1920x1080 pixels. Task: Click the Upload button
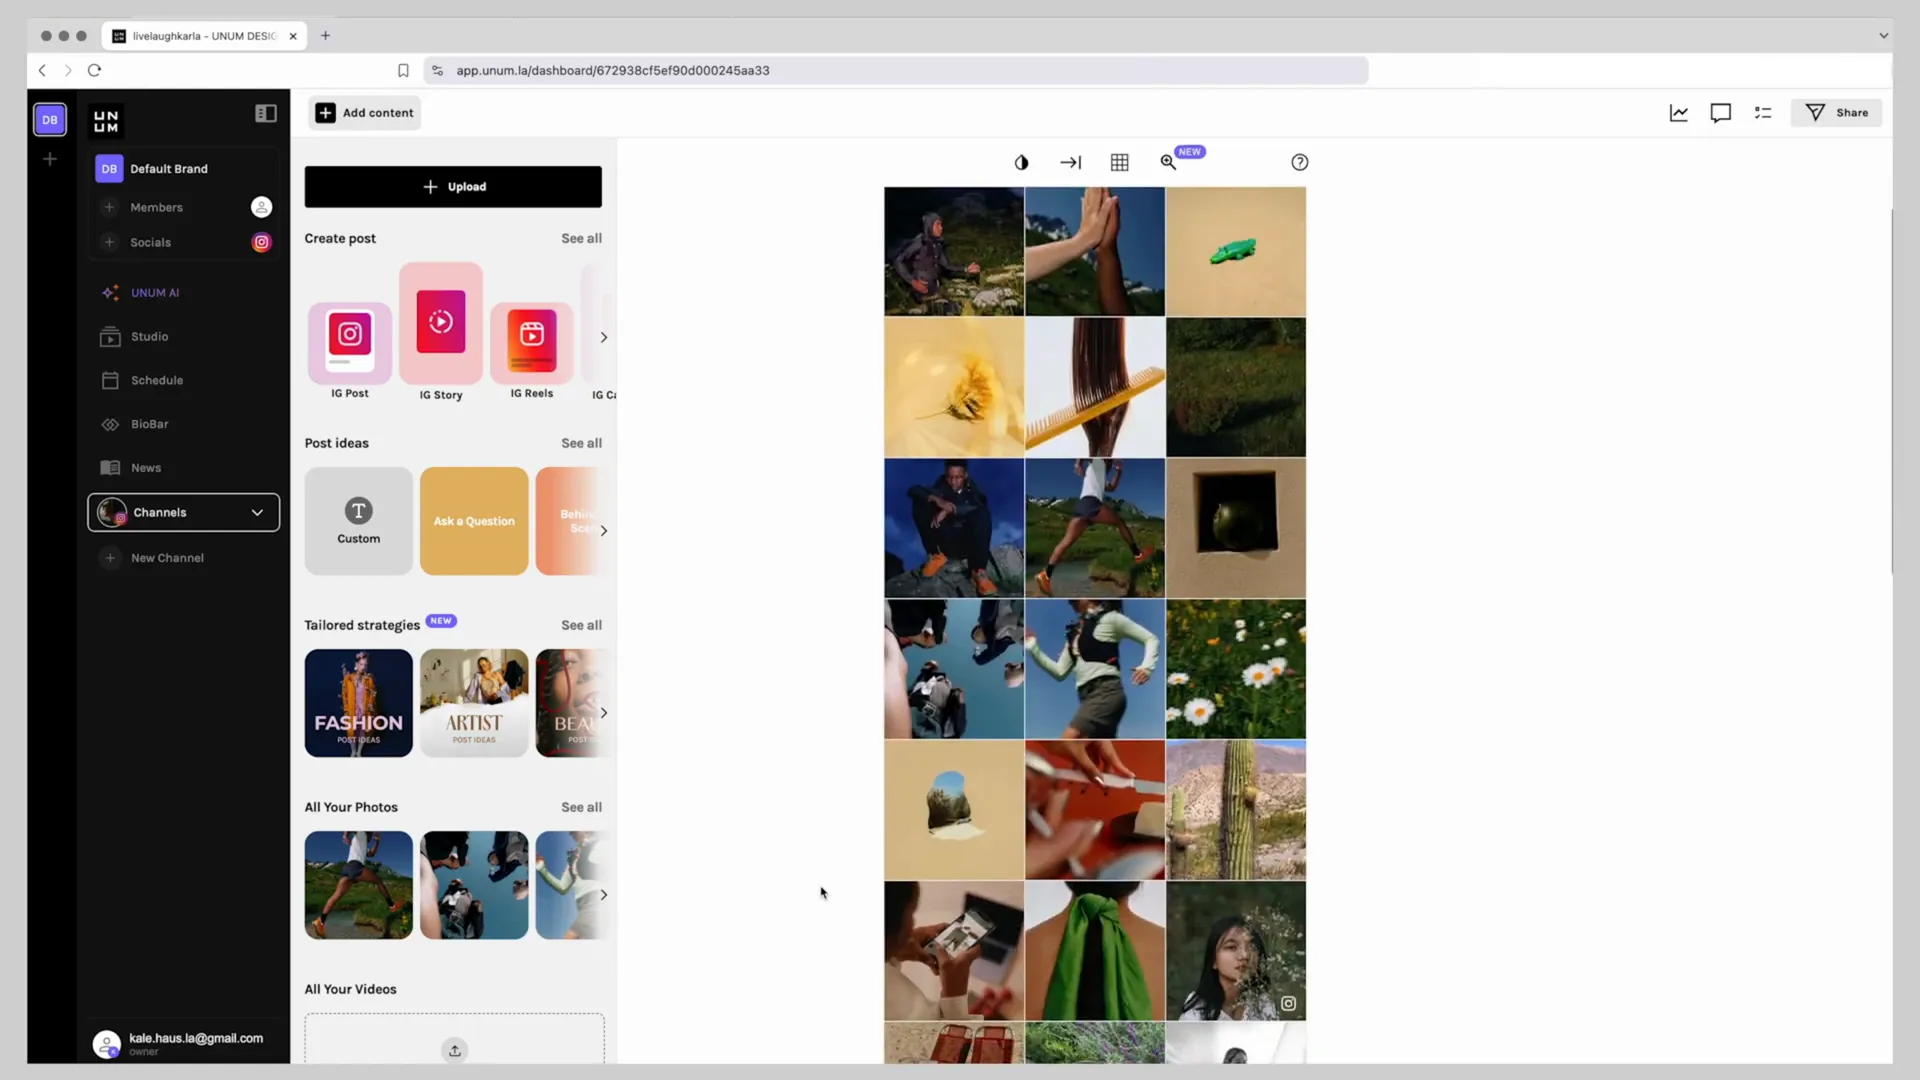point(452,187)
